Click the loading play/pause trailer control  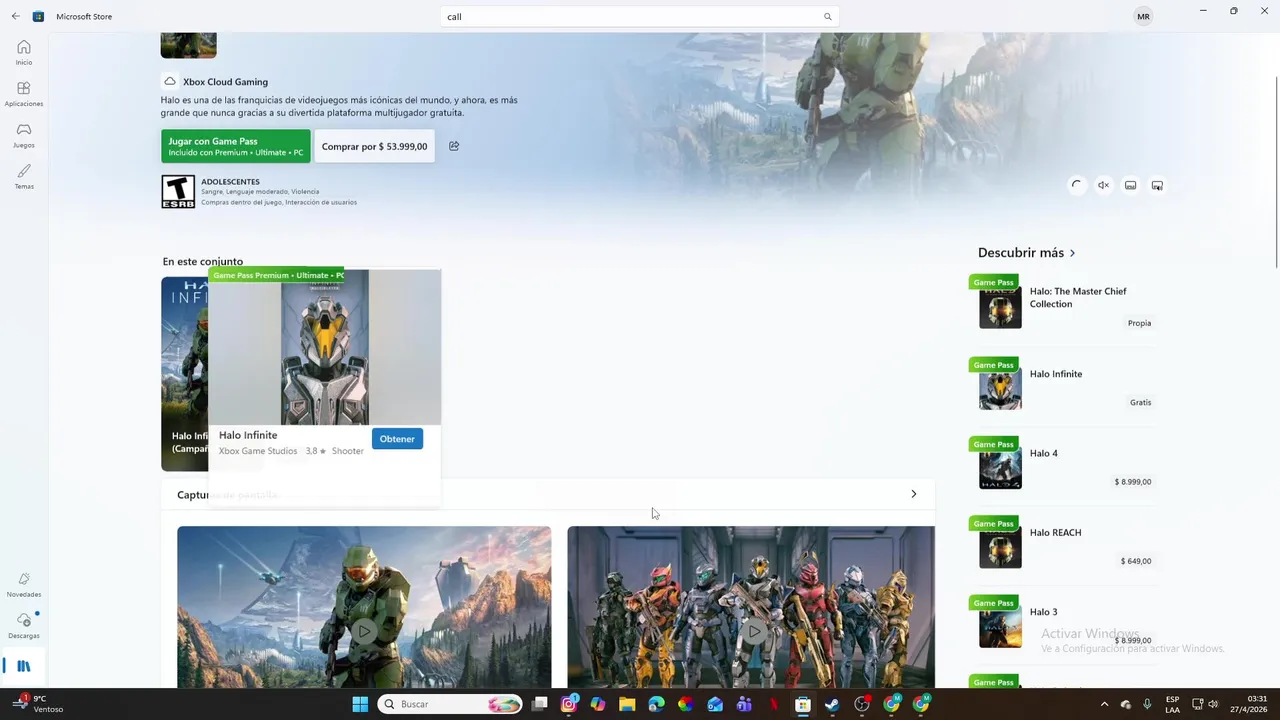pyautogui.click(x=1076, y=185)
